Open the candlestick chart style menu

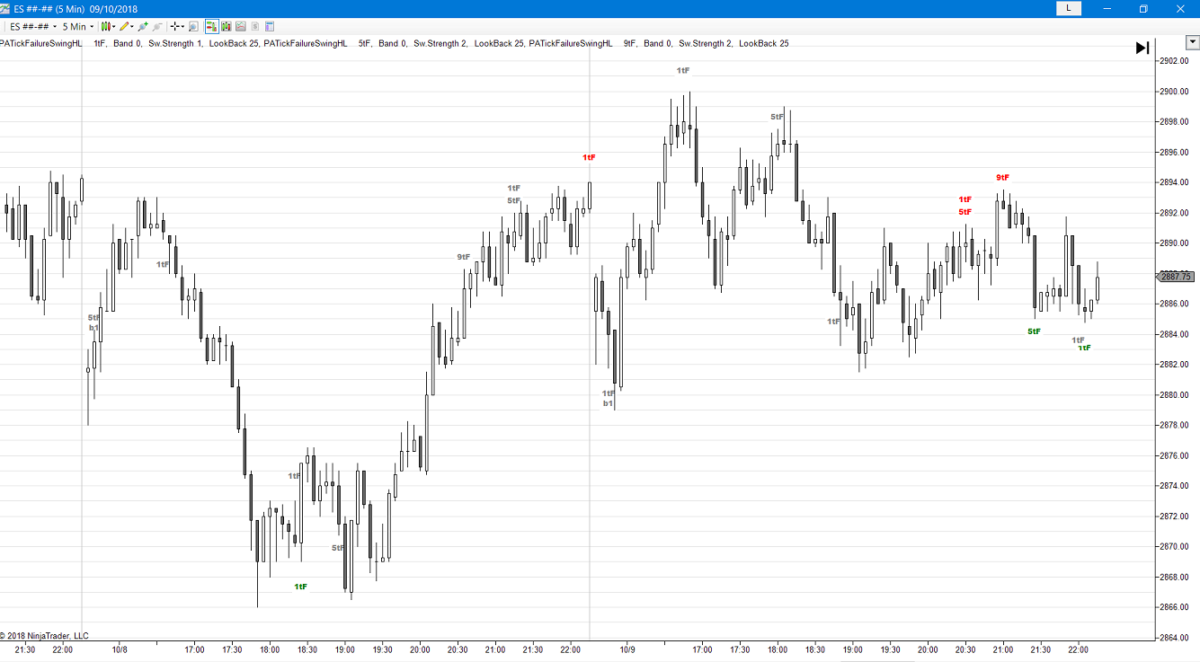pyautogui.click(x=108, y=26)
